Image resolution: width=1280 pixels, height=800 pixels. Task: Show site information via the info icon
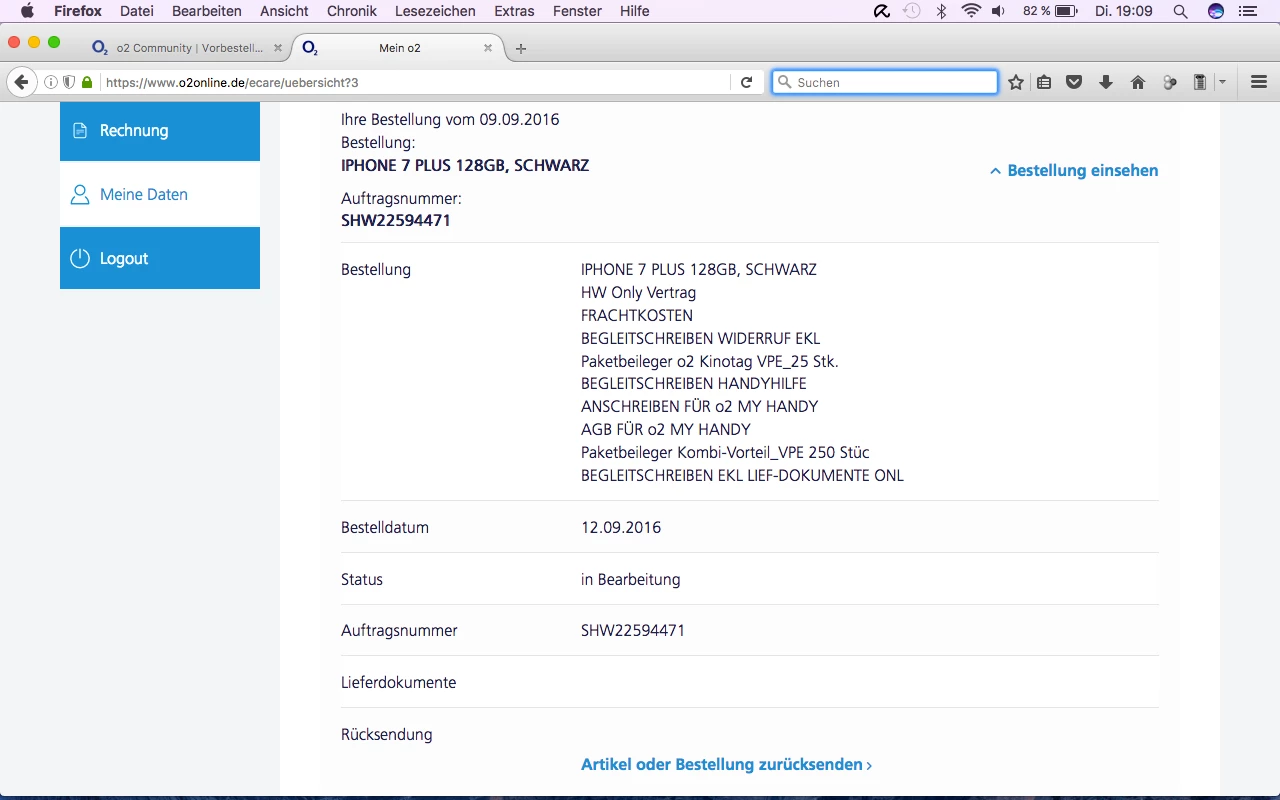click(x=51, y=82)
